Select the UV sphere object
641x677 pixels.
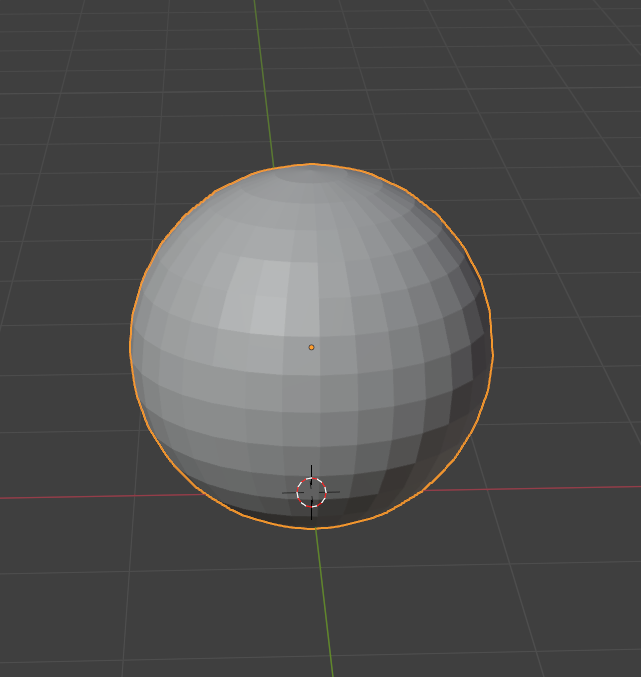[330, 400]
